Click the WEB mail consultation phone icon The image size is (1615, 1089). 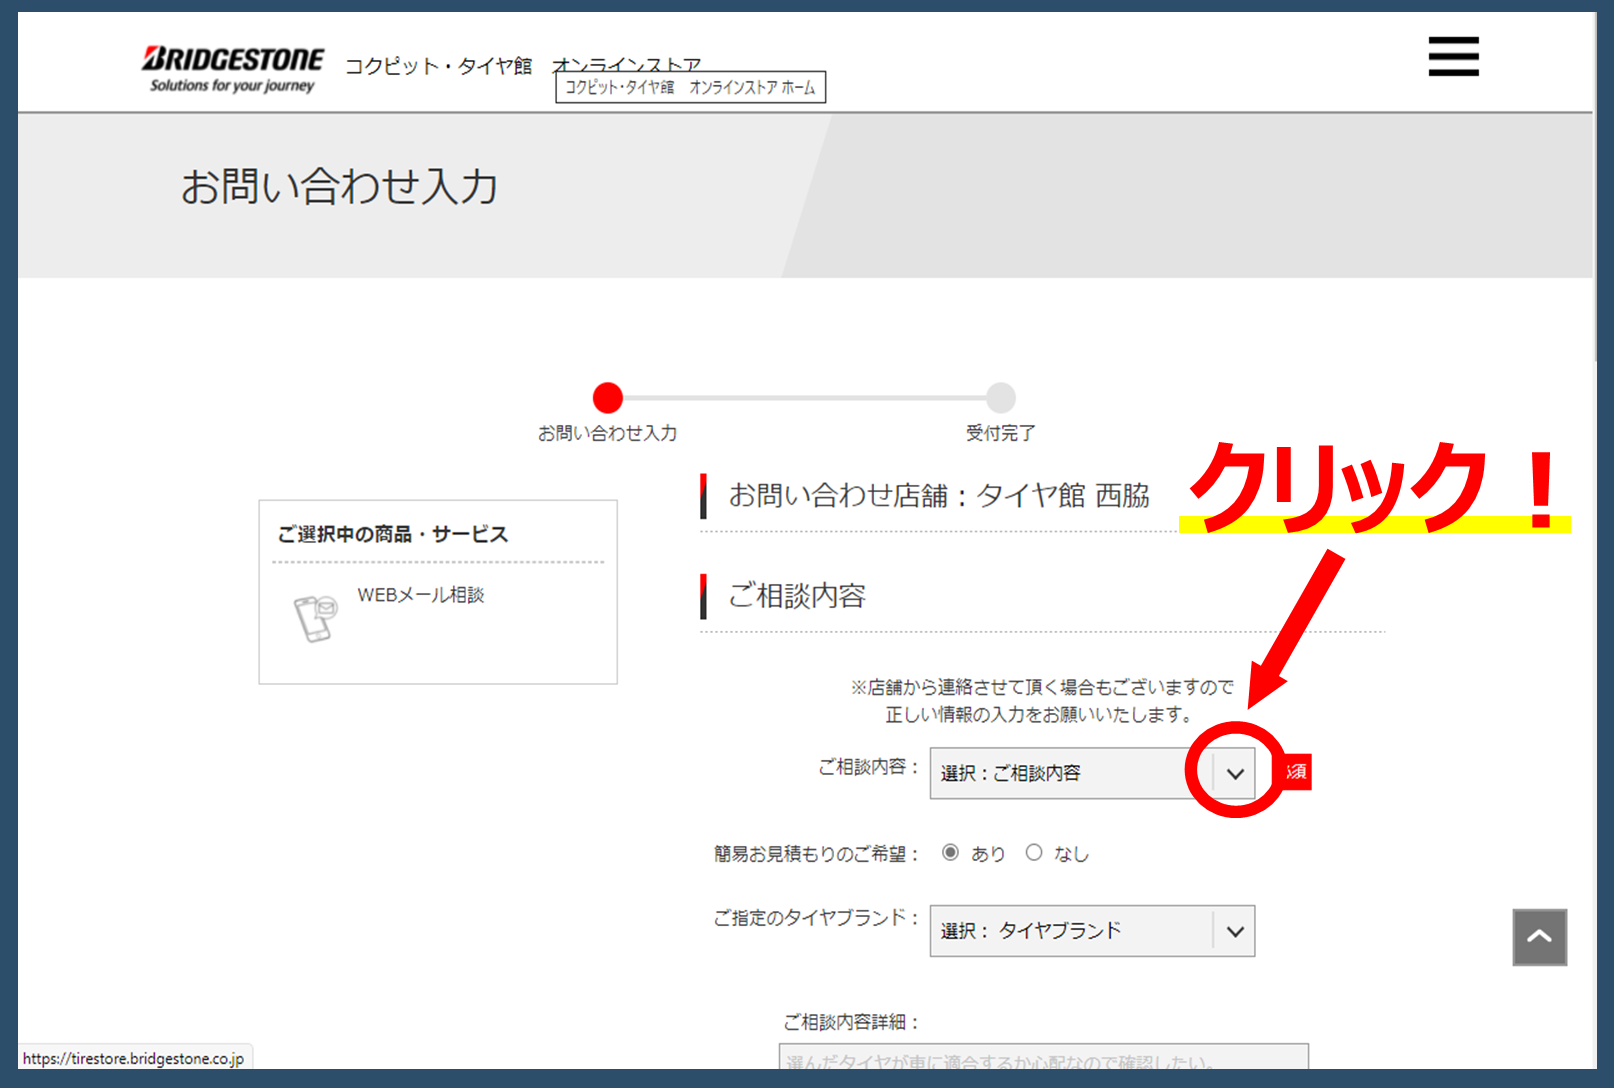pyautogui.click(x=315, y=617)
